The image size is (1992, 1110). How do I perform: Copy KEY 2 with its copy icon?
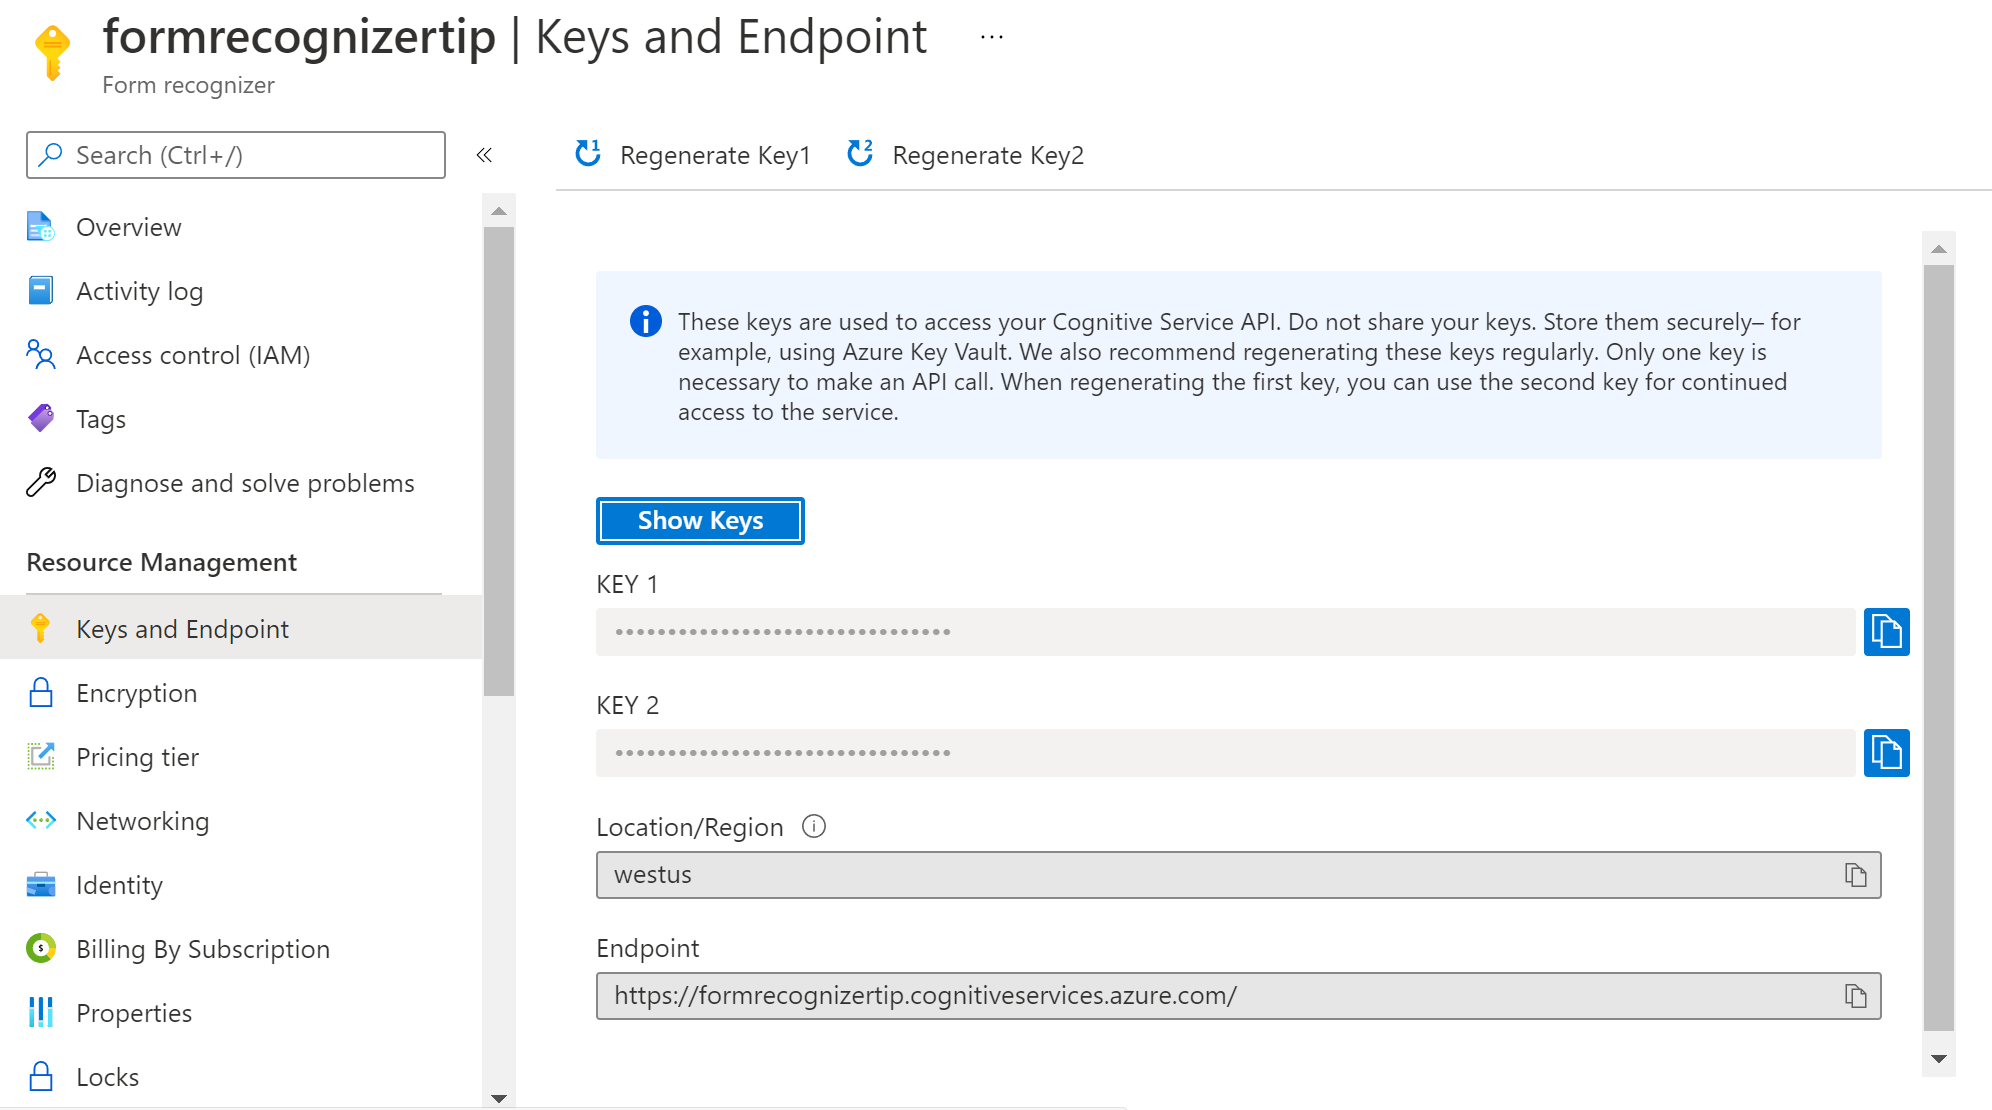pyautogui.click(x=1887, y=753)
